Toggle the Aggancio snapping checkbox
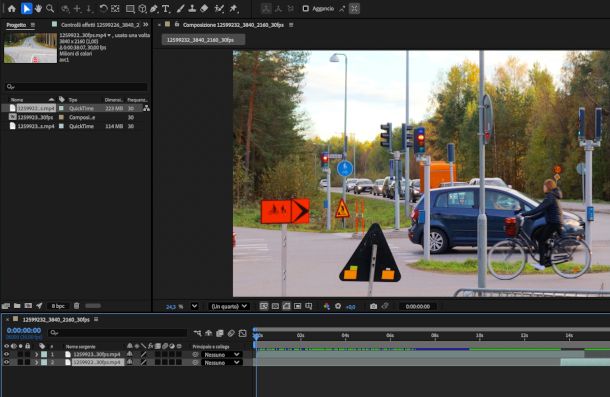Viewport: 610px width, 397px height. point(306,9)
